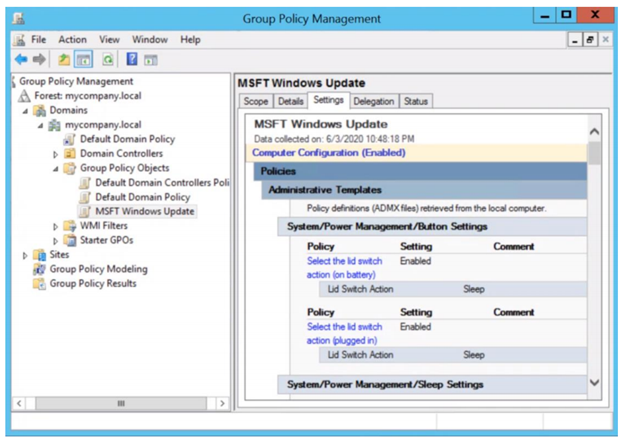The height and width of the screenshot is (441, 624).
Task: Click the Back arrow toolbar icon
Action: 21,60
